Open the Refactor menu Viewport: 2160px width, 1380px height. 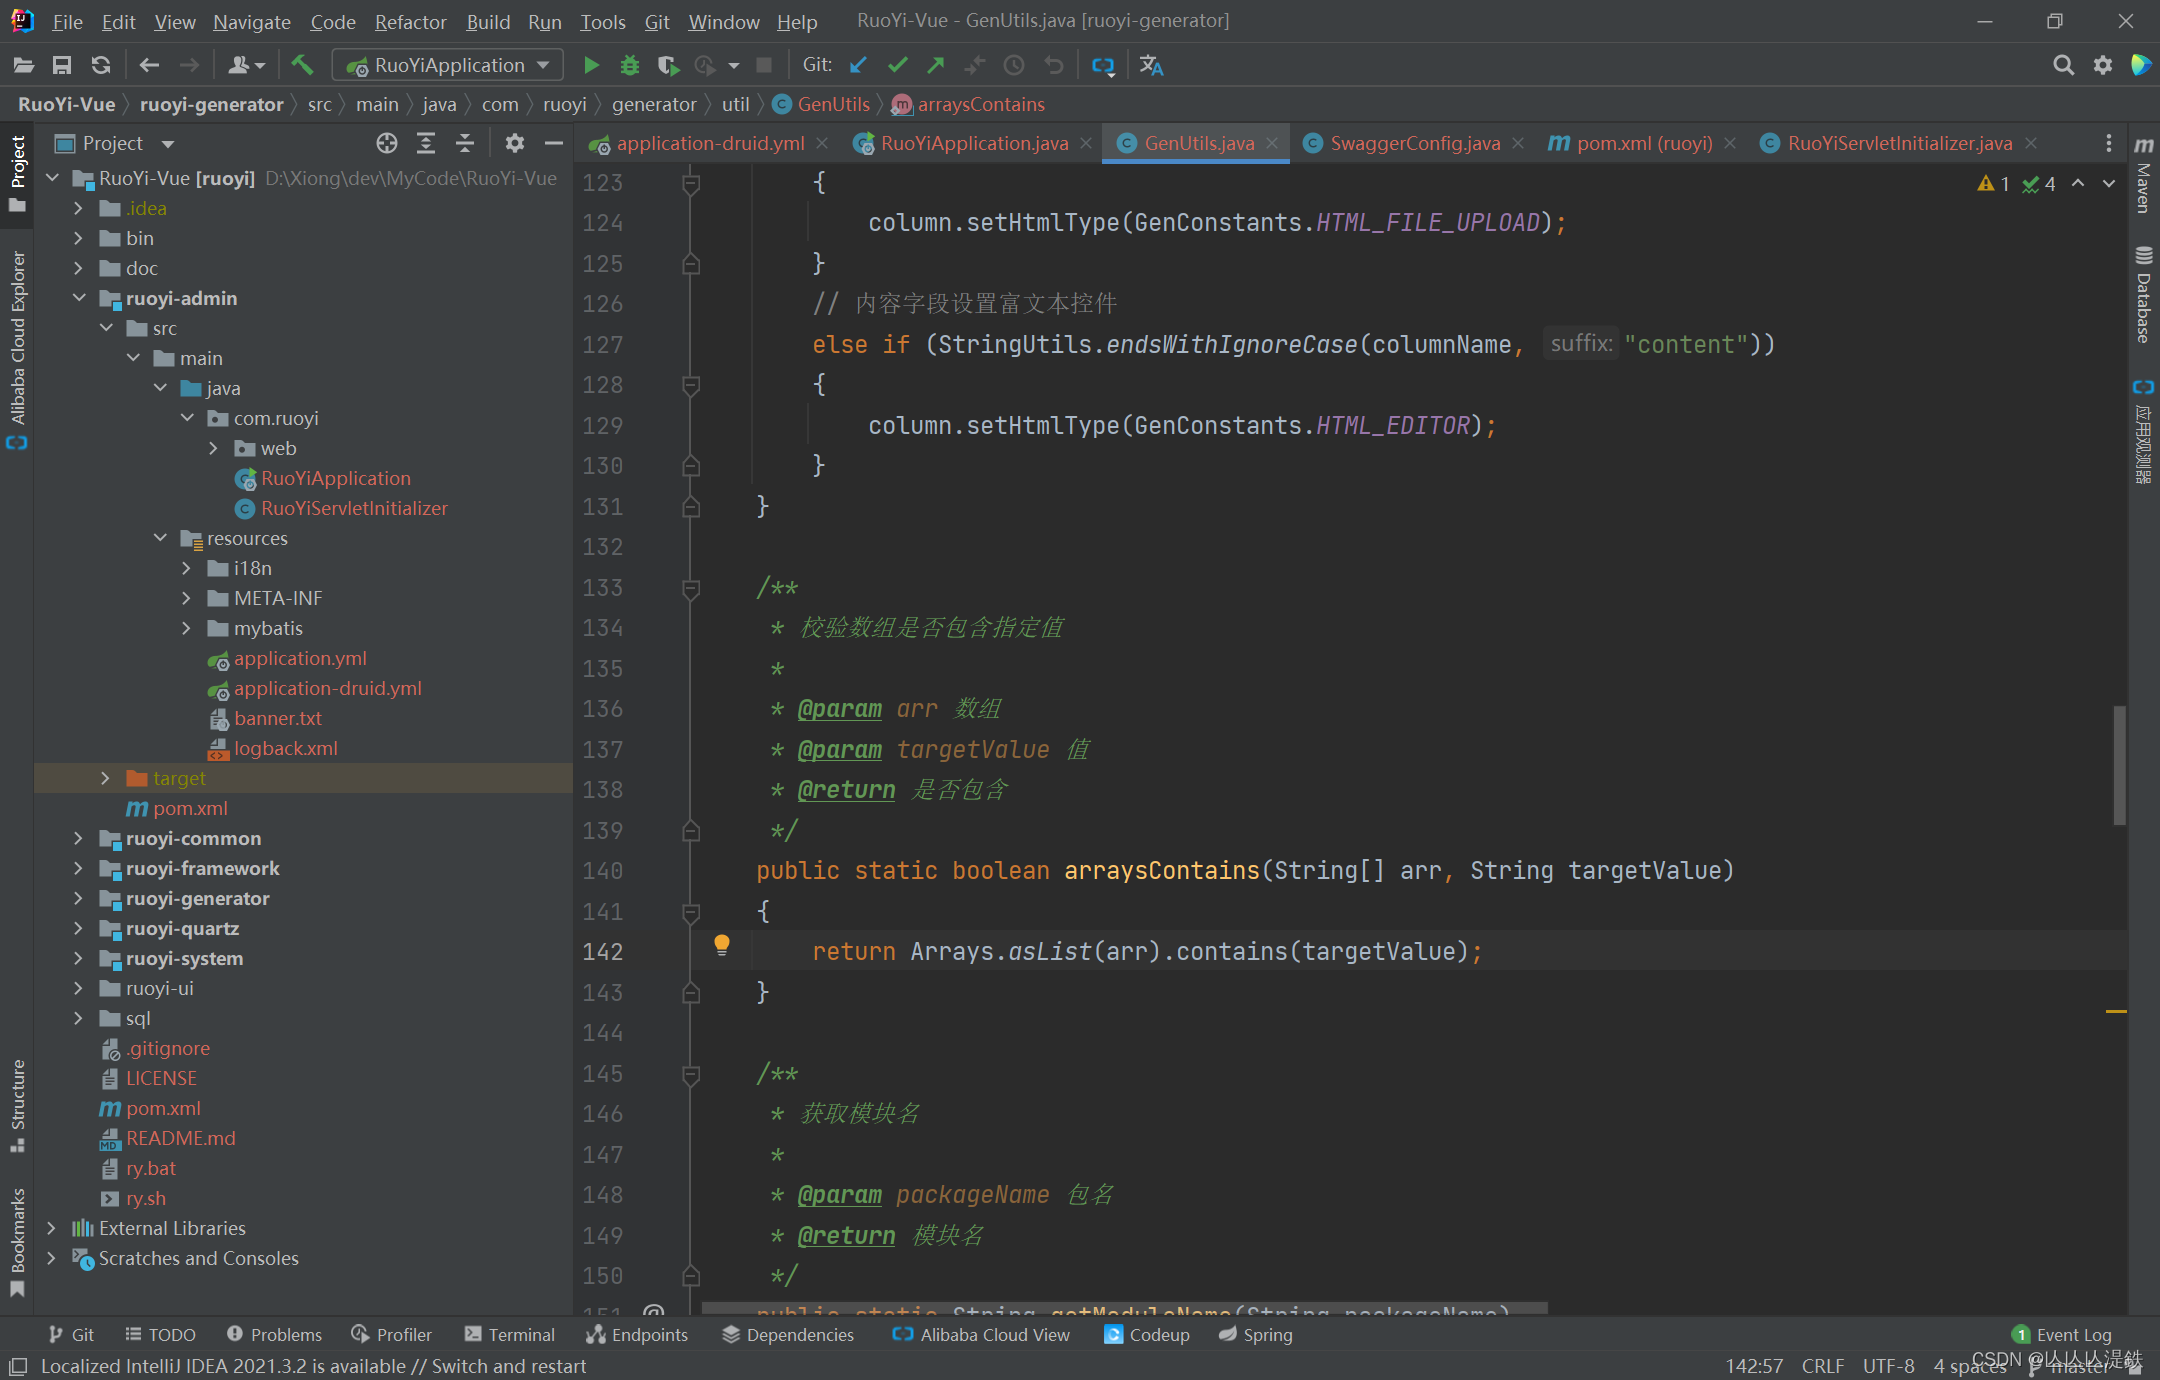pyautogui.click(x=410, y=21)
